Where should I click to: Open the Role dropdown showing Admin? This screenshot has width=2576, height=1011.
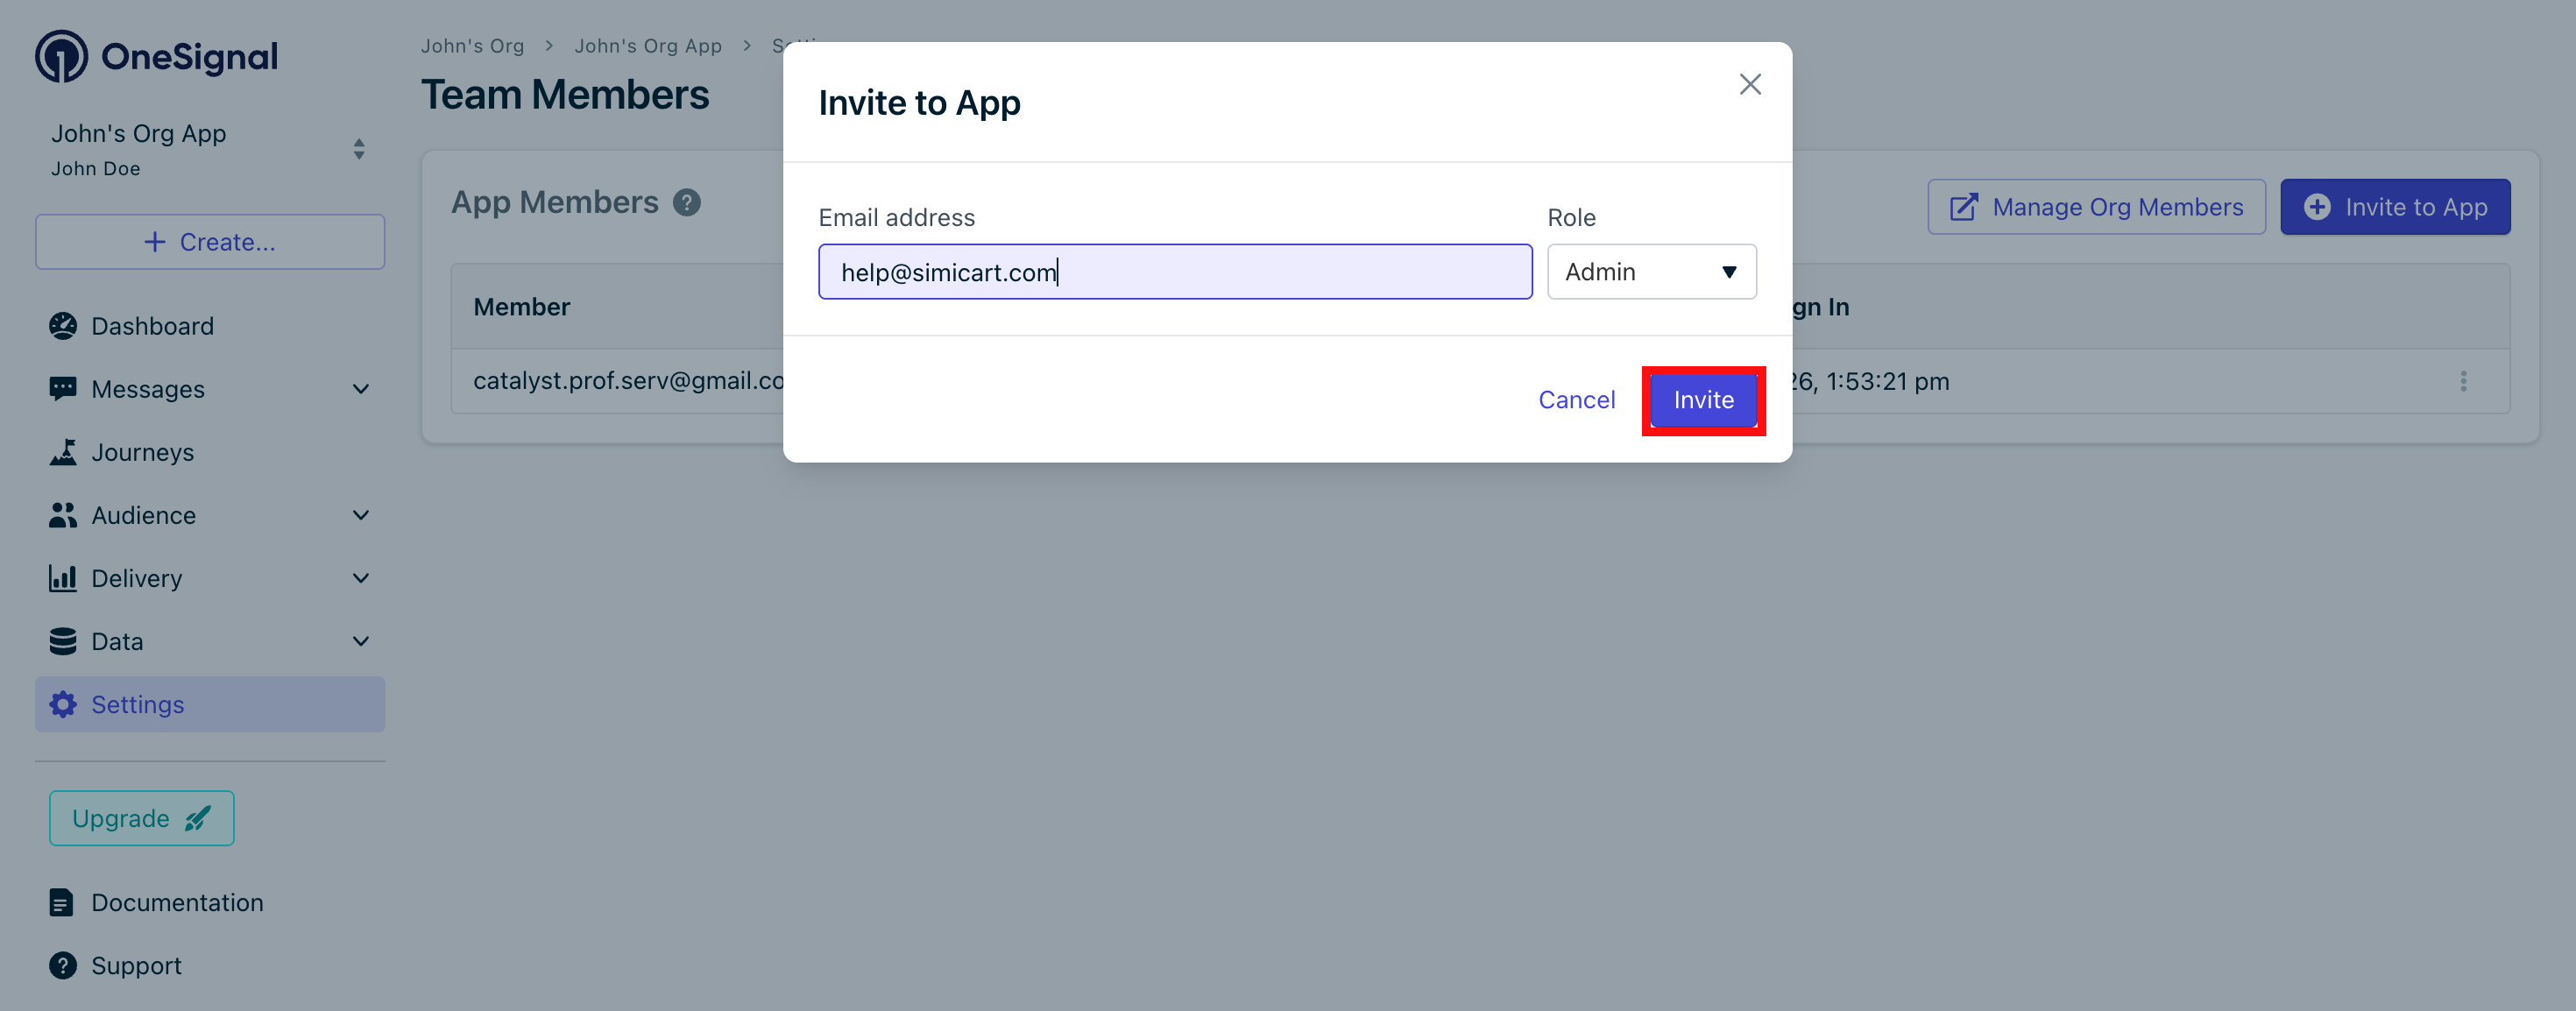(x=1651, y=272)
